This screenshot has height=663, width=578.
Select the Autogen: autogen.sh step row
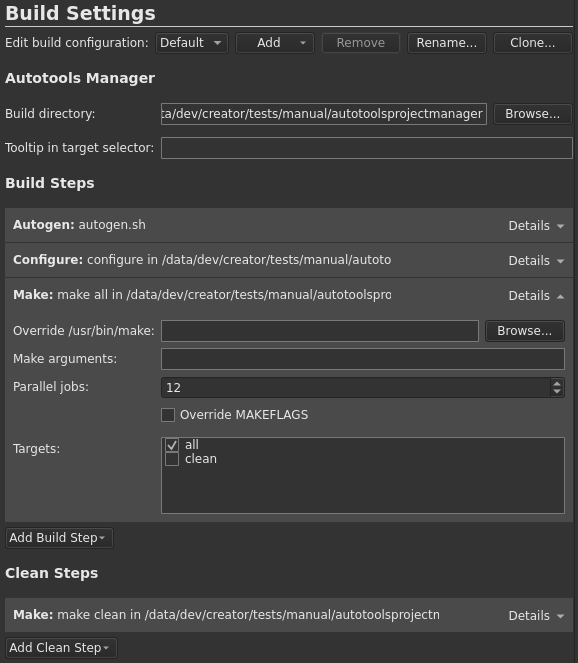click(289, 225)
